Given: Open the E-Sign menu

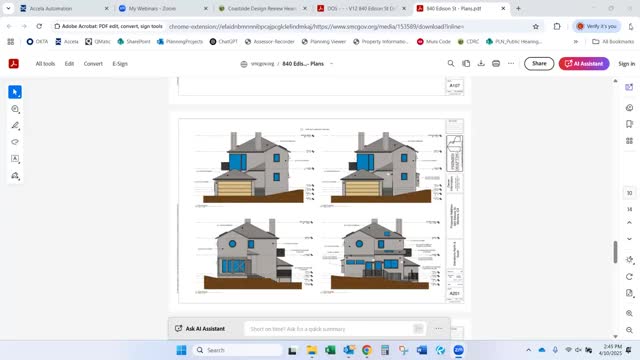Looking at the screenshot, I should pos(120,64).
